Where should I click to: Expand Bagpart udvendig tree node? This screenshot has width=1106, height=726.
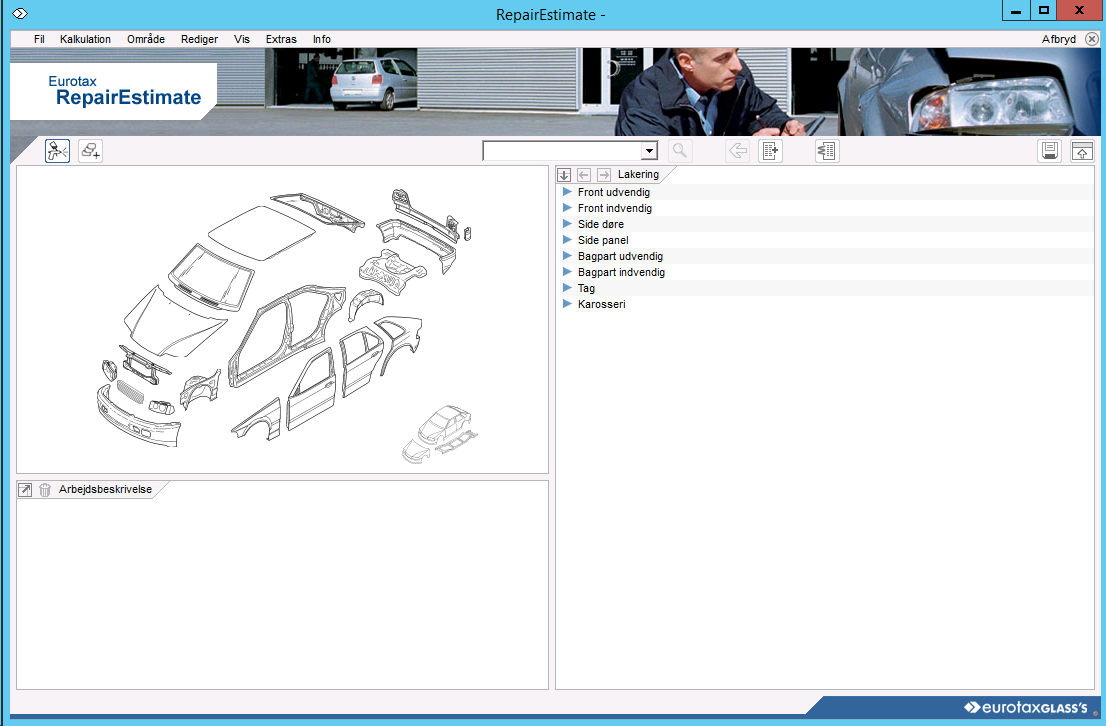(x=566, y=256)
